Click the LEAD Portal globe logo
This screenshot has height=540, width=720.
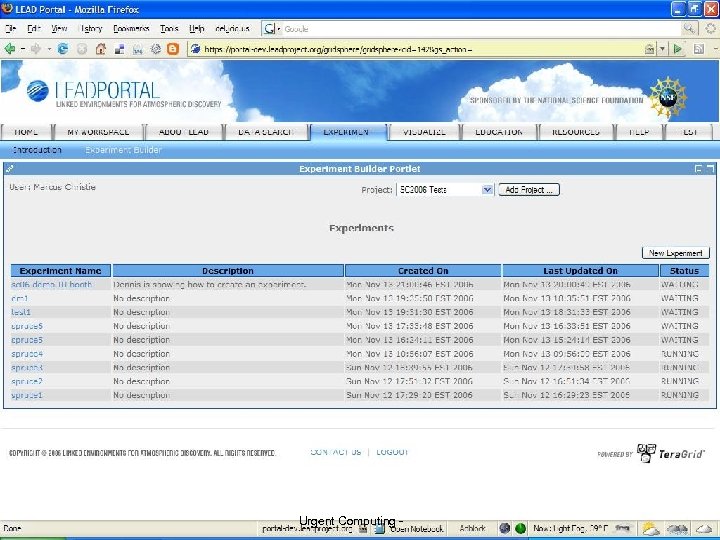(38, 90)
